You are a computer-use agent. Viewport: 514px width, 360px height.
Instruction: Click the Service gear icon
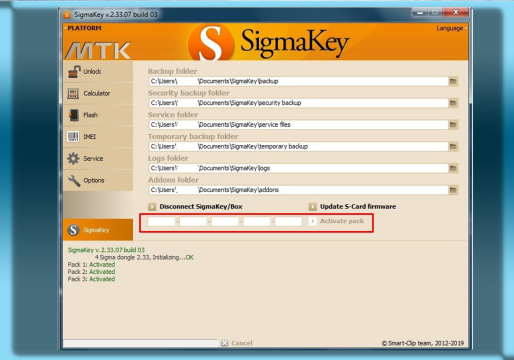pos(73,158)
